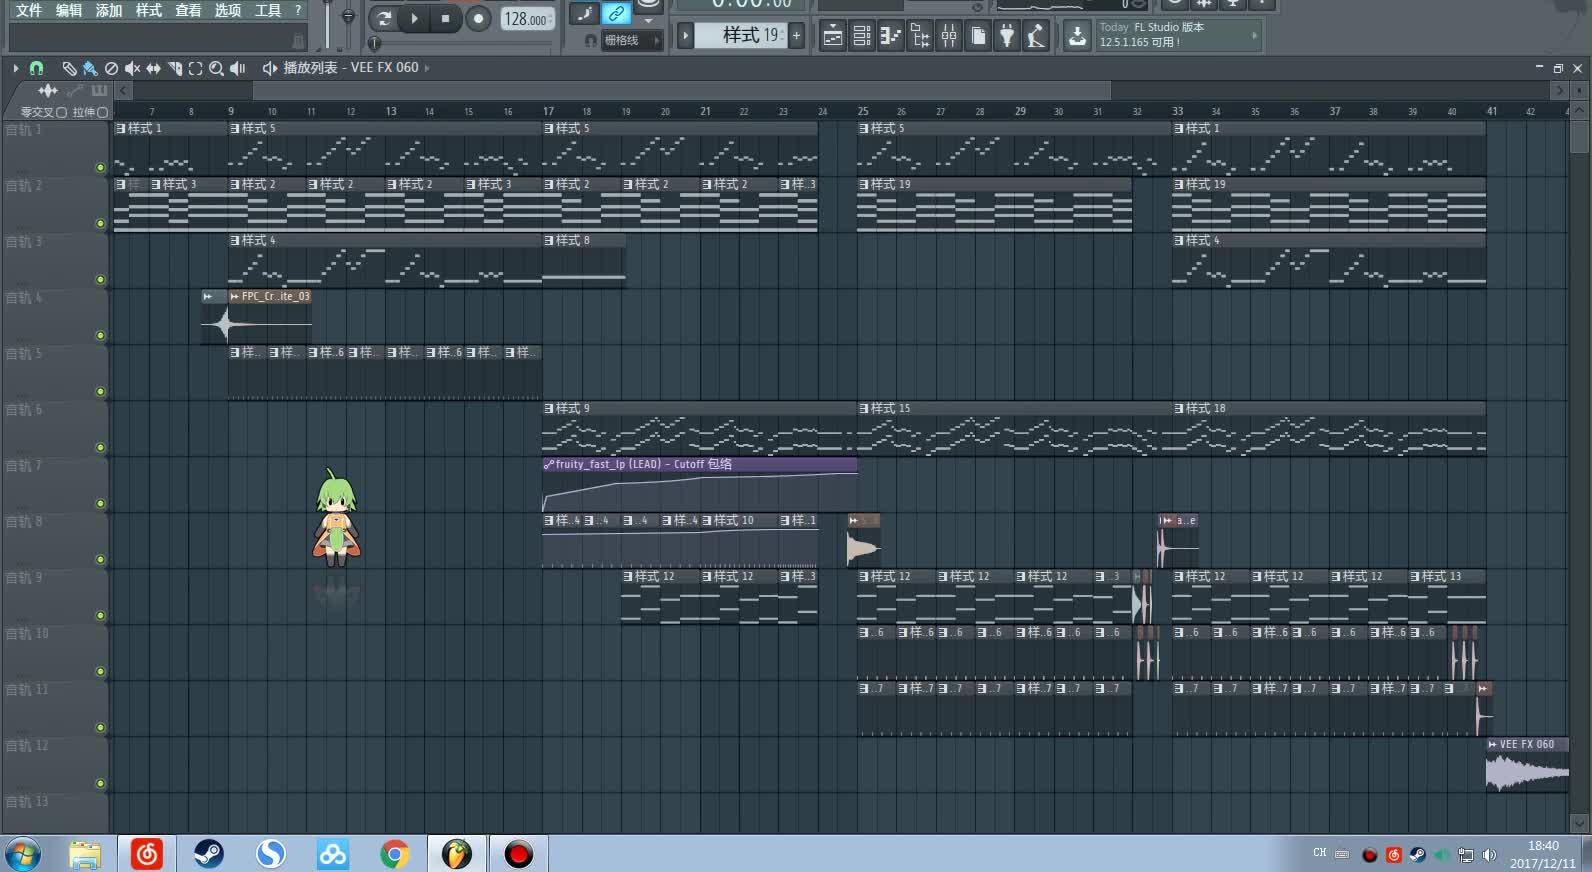
Task: Select the playback speaker tool
Action: pos(237,68)
